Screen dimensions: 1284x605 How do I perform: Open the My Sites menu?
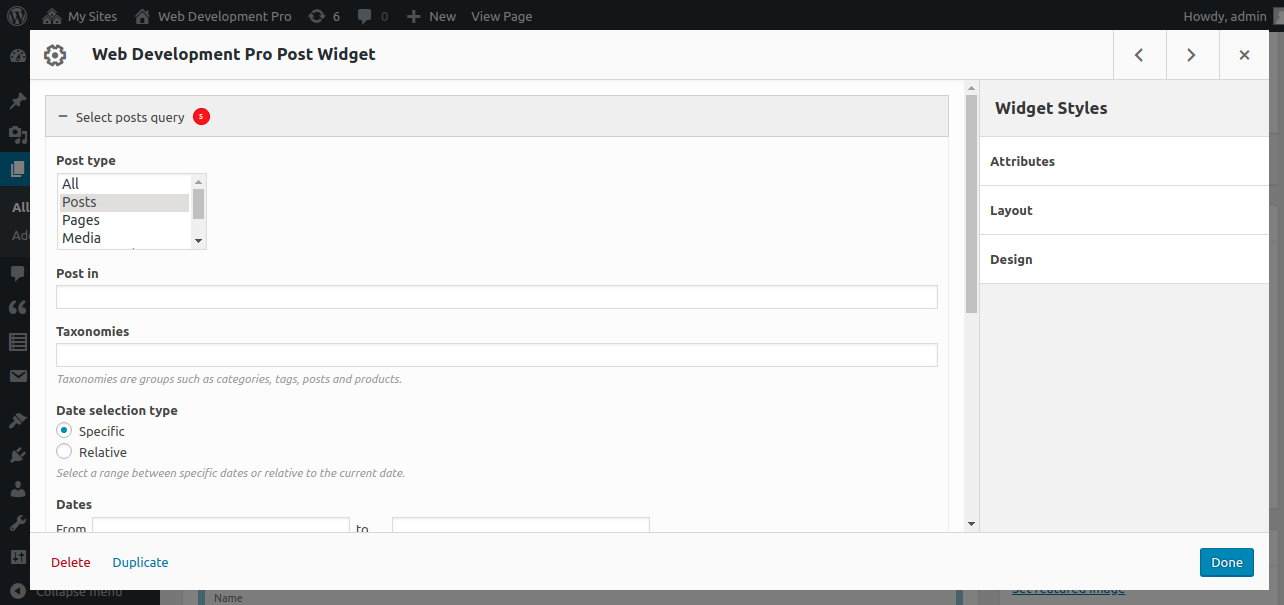(79, 16)
